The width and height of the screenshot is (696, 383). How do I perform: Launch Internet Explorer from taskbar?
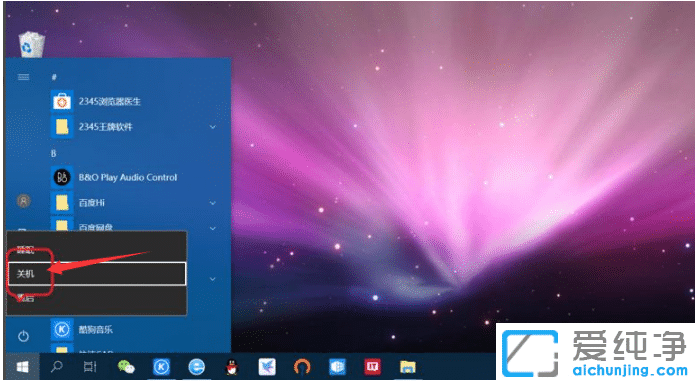tap(196, 367)
